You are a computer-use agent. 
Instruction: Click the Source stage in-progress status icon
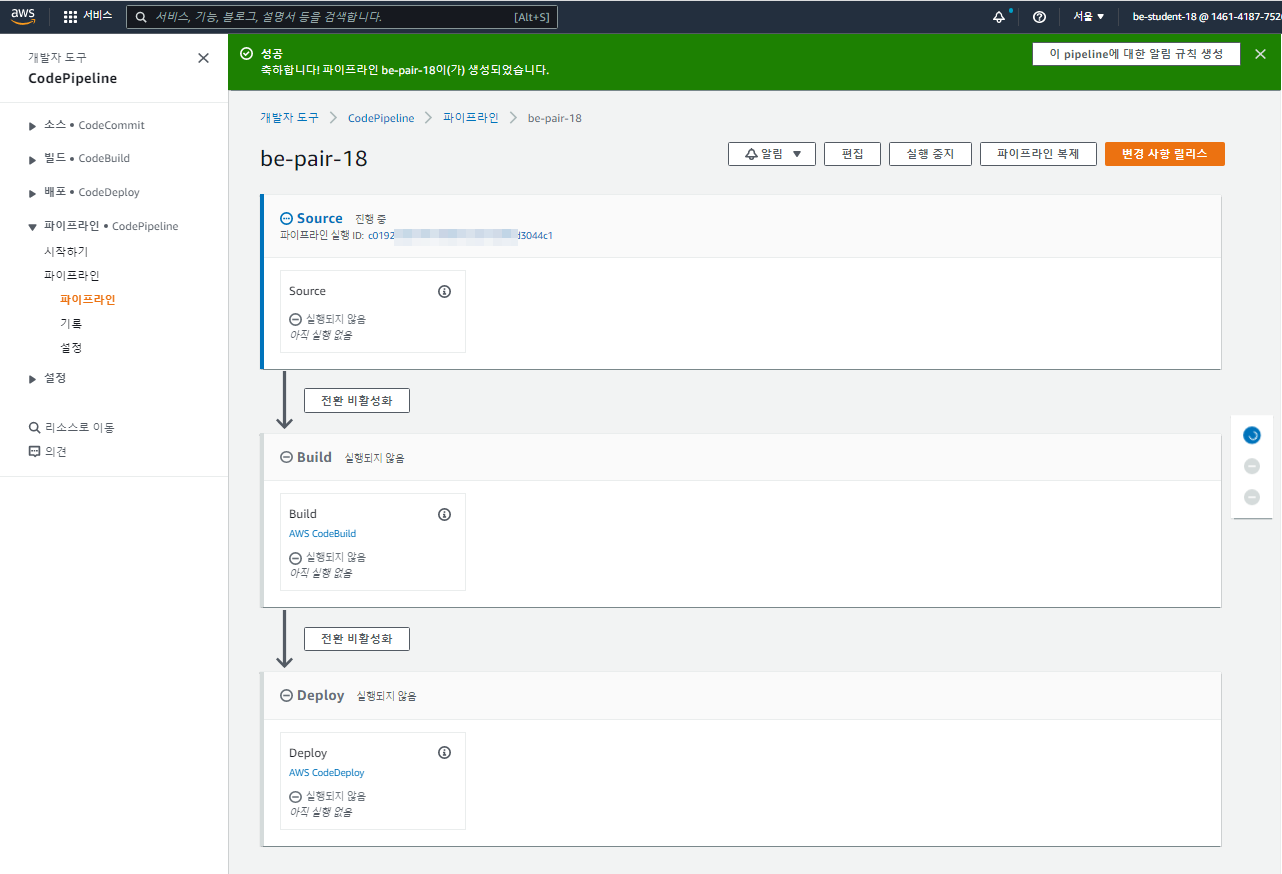pyautogui.click(x=287, y=218)
